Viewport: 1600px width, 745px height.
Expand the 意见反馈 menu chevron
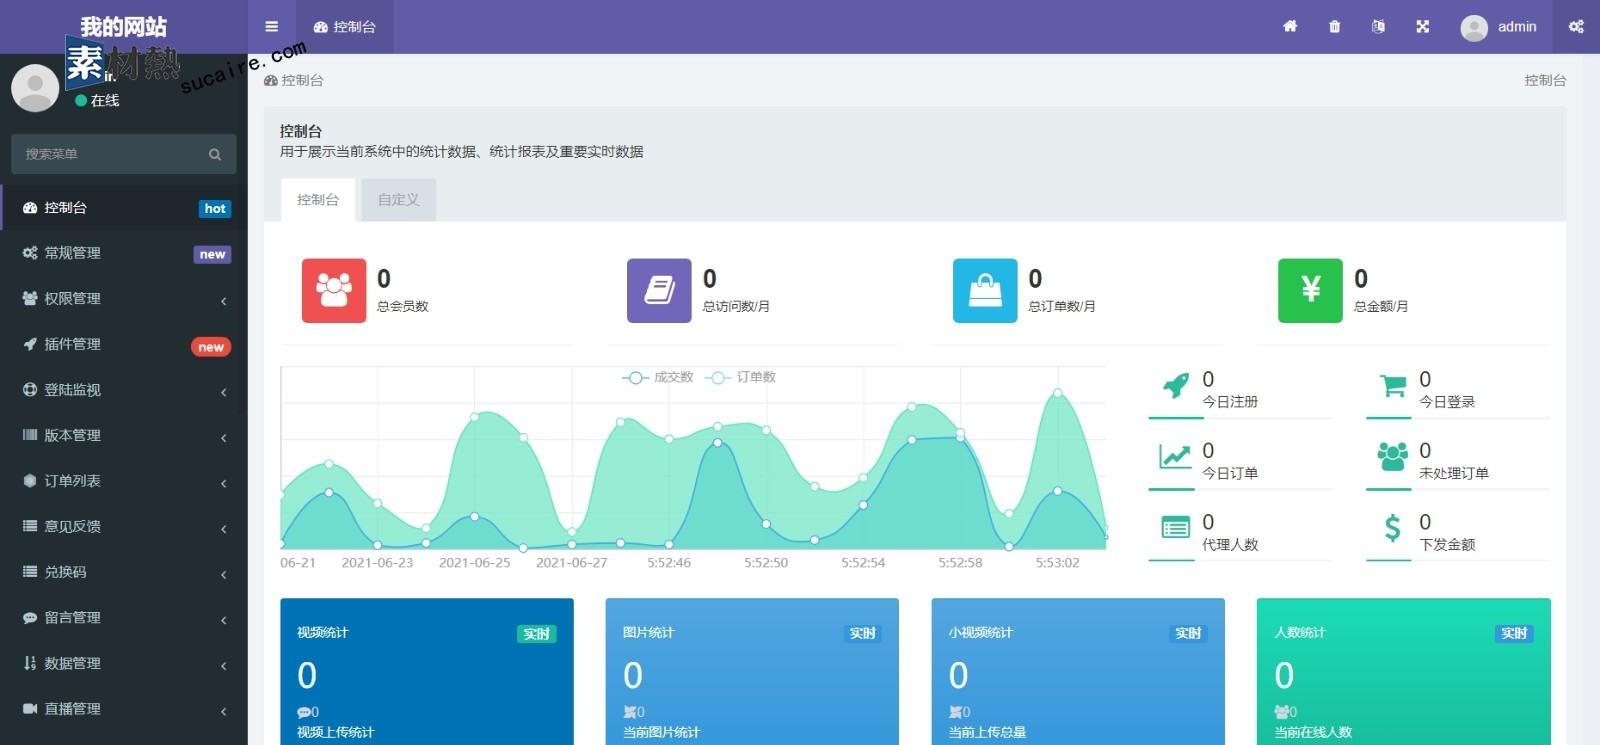[224, 528]
